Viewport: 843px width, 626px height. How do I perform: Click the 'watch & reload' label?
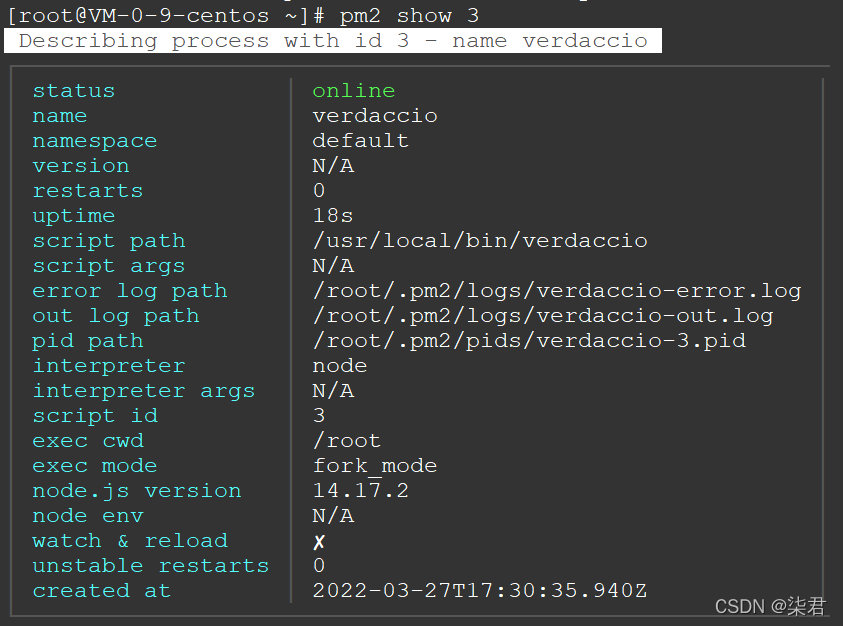pyautogui.click(x=130, y=541)
